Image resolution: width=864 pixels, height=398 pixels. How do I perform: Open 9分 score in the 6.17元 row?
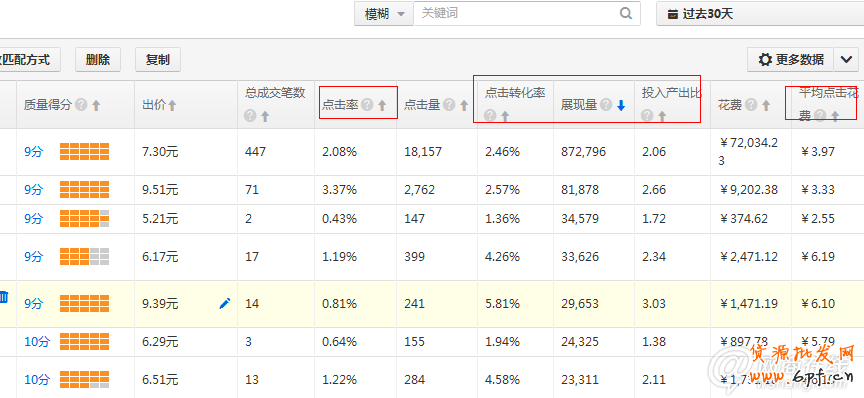point(33,256)
